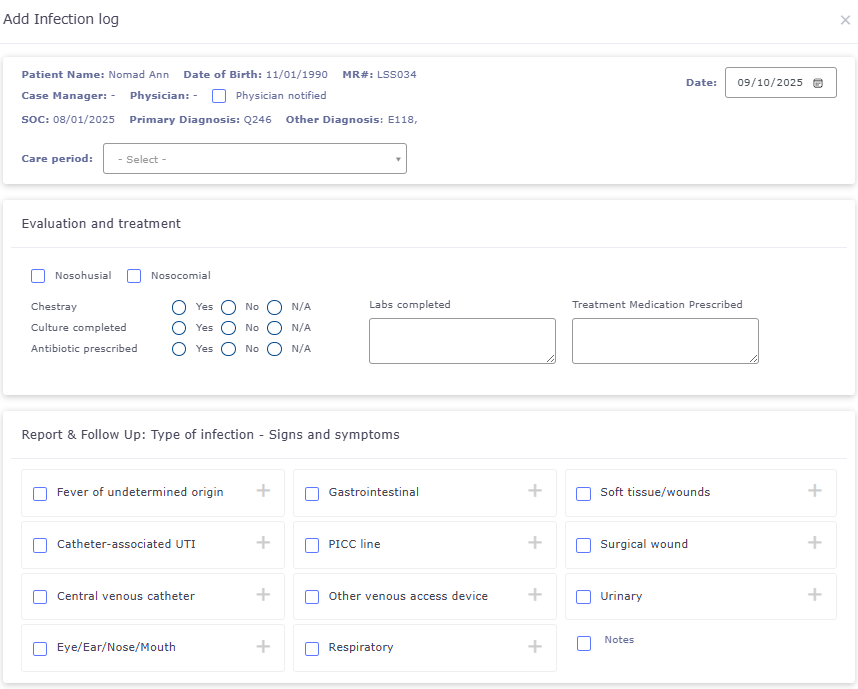Select N/A for Antibiotic prescribed
The image size is (858, 689).
point(275,349)
